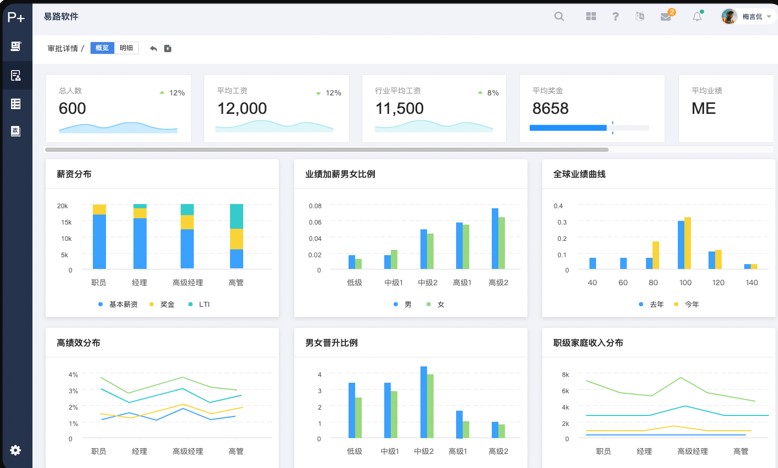This screenshot has width=778, height=468.
Task: Toggle 今年 legend in 全球业绩曲线 chart
Action: 685,304
